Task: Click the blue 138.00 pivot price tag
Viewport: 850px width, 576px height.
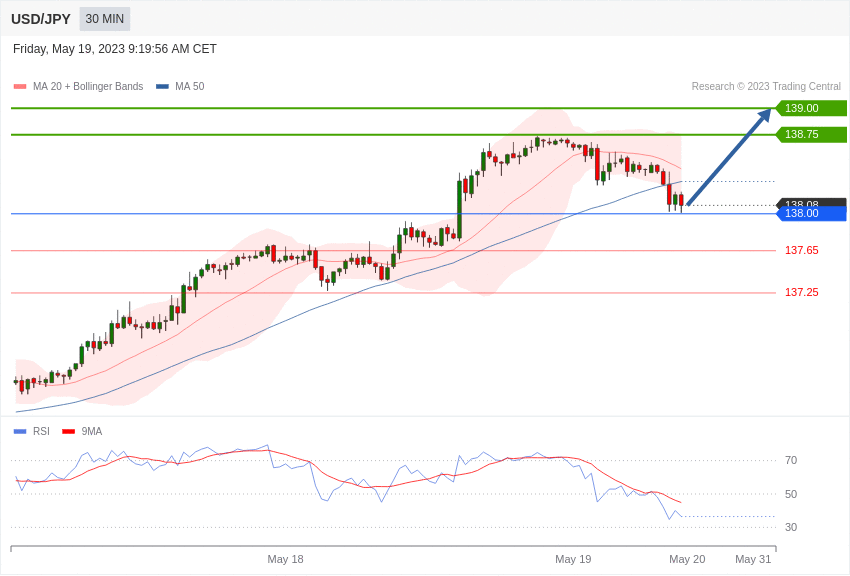Action: 811,214
